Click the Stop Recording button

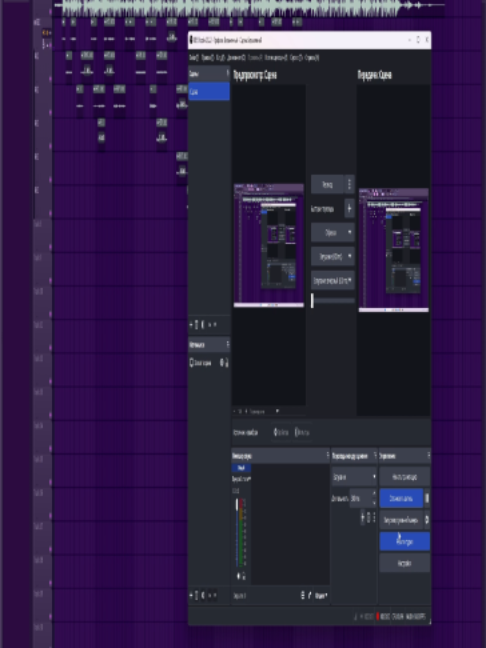(x=401, y=498)
